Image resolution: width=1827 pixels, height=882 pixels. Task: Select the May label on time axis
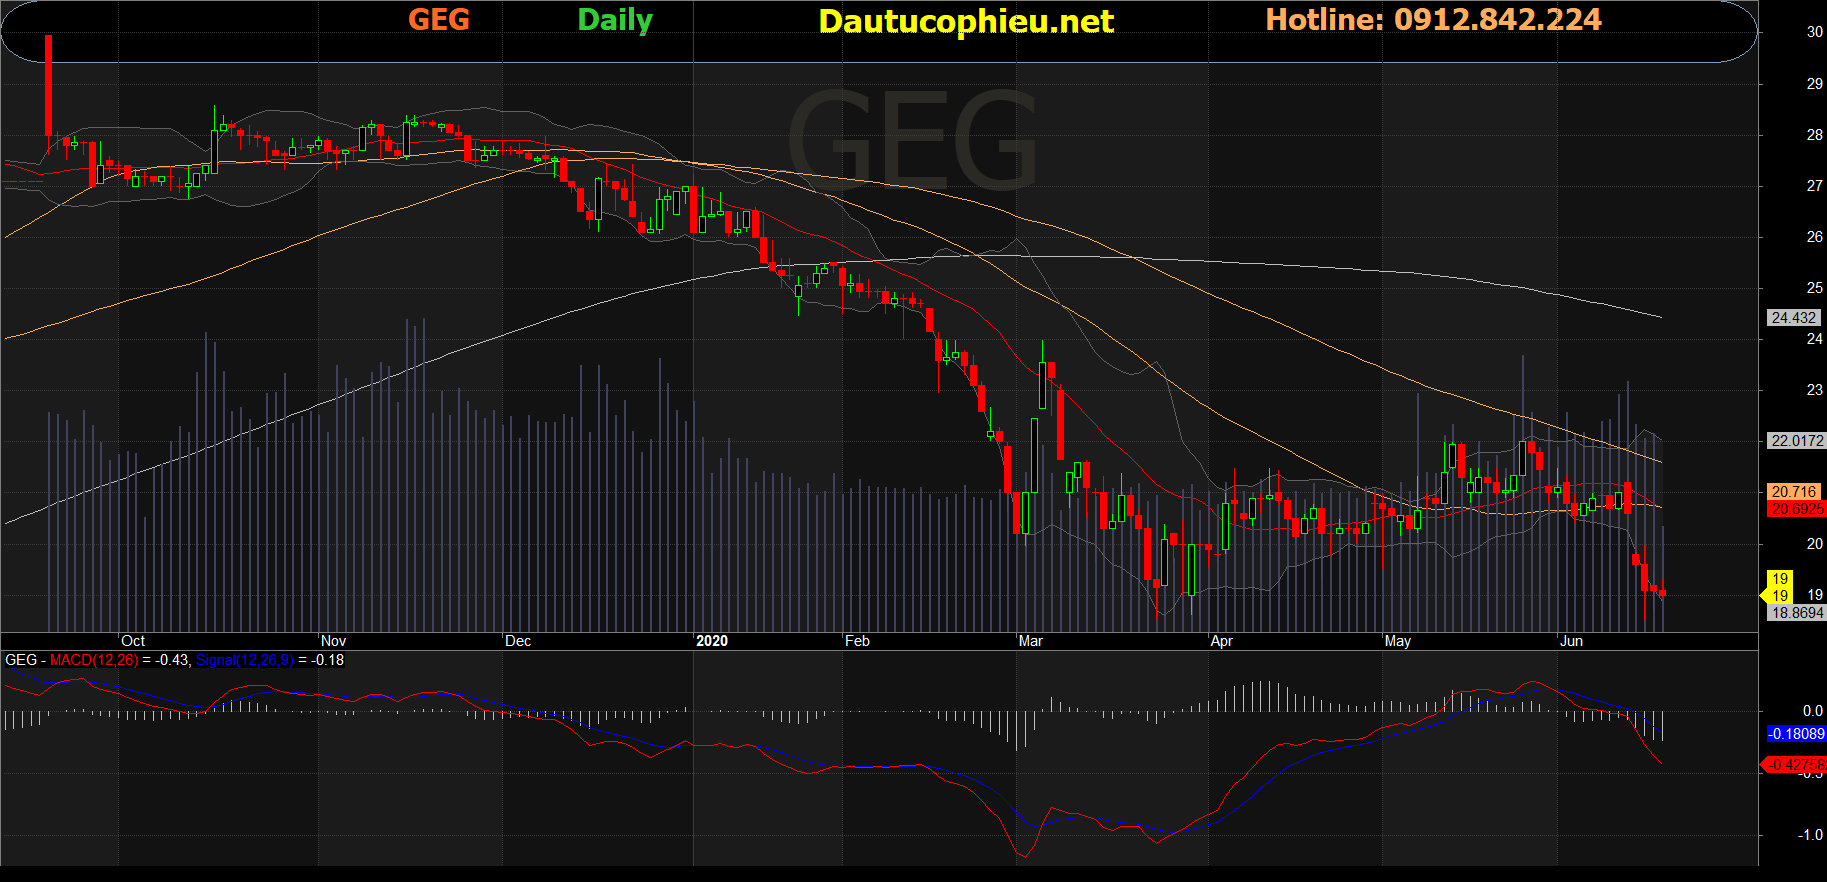[x=1397, y=641]
